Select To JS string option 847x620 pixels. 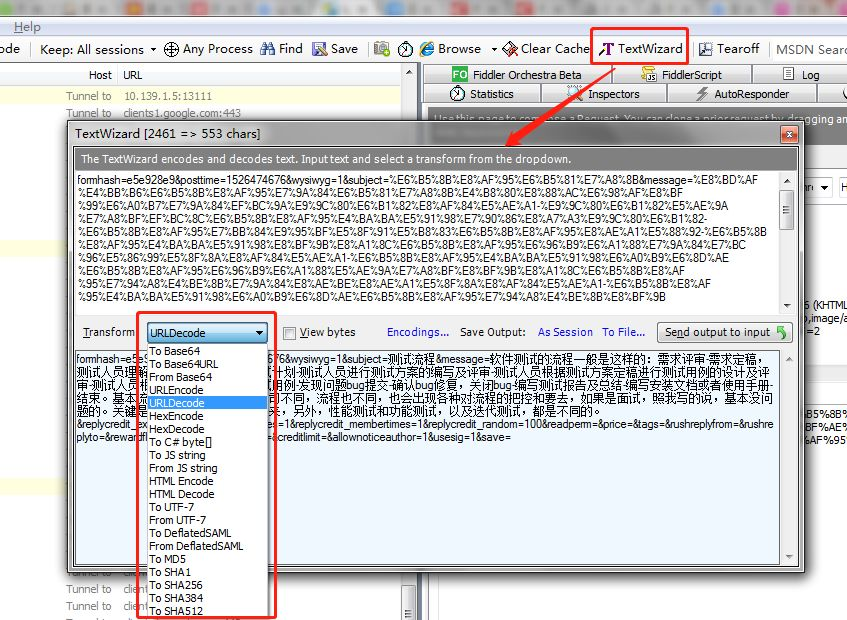(207, 455)
